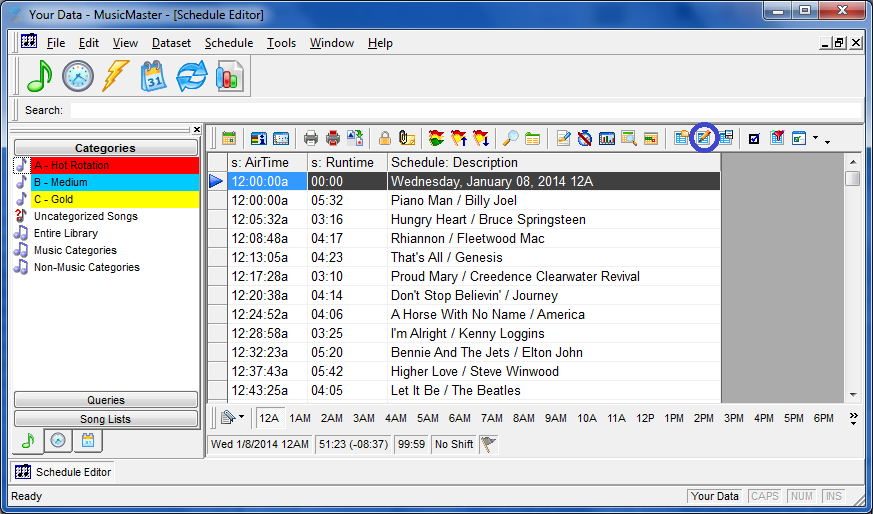
Task: Click the black printer icon
Action: [x=311, y=138]
